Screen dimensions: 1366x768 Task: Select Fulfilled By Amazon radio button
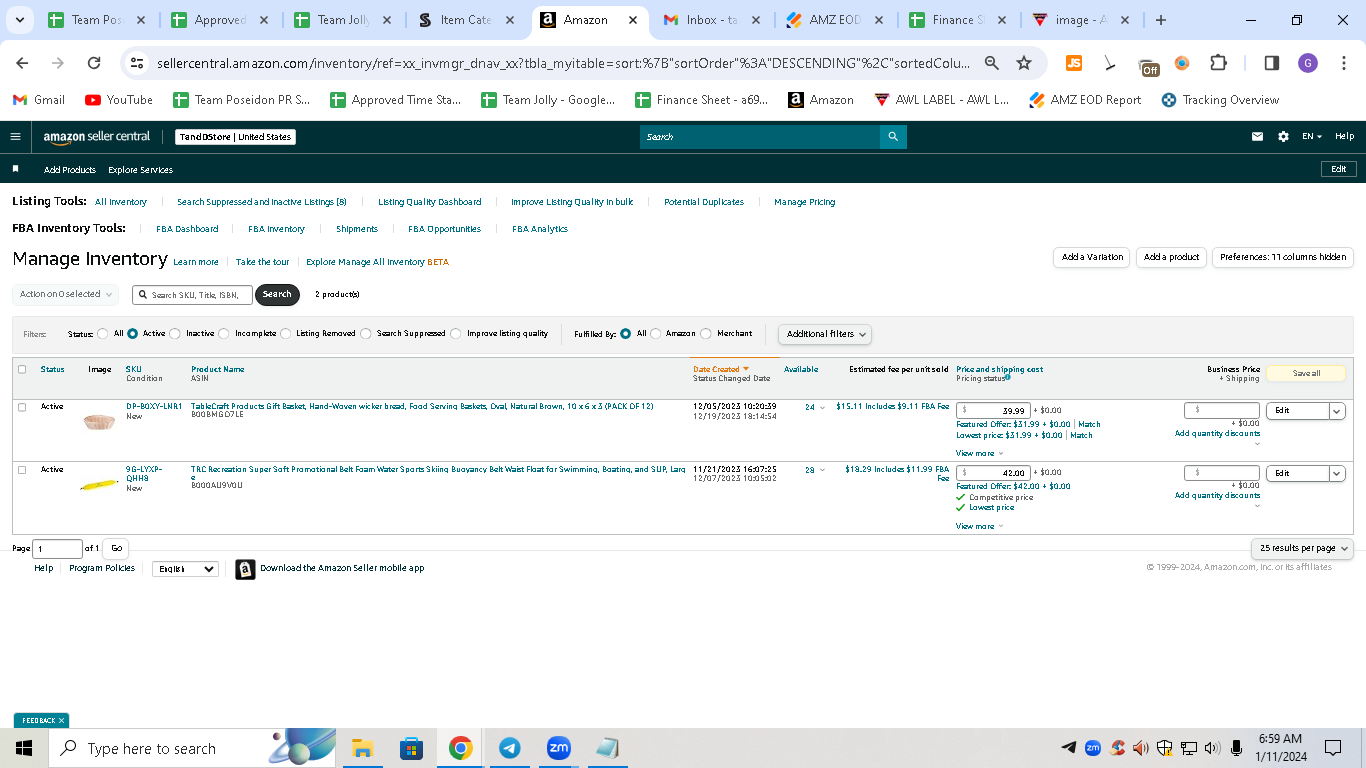(656, 334)
